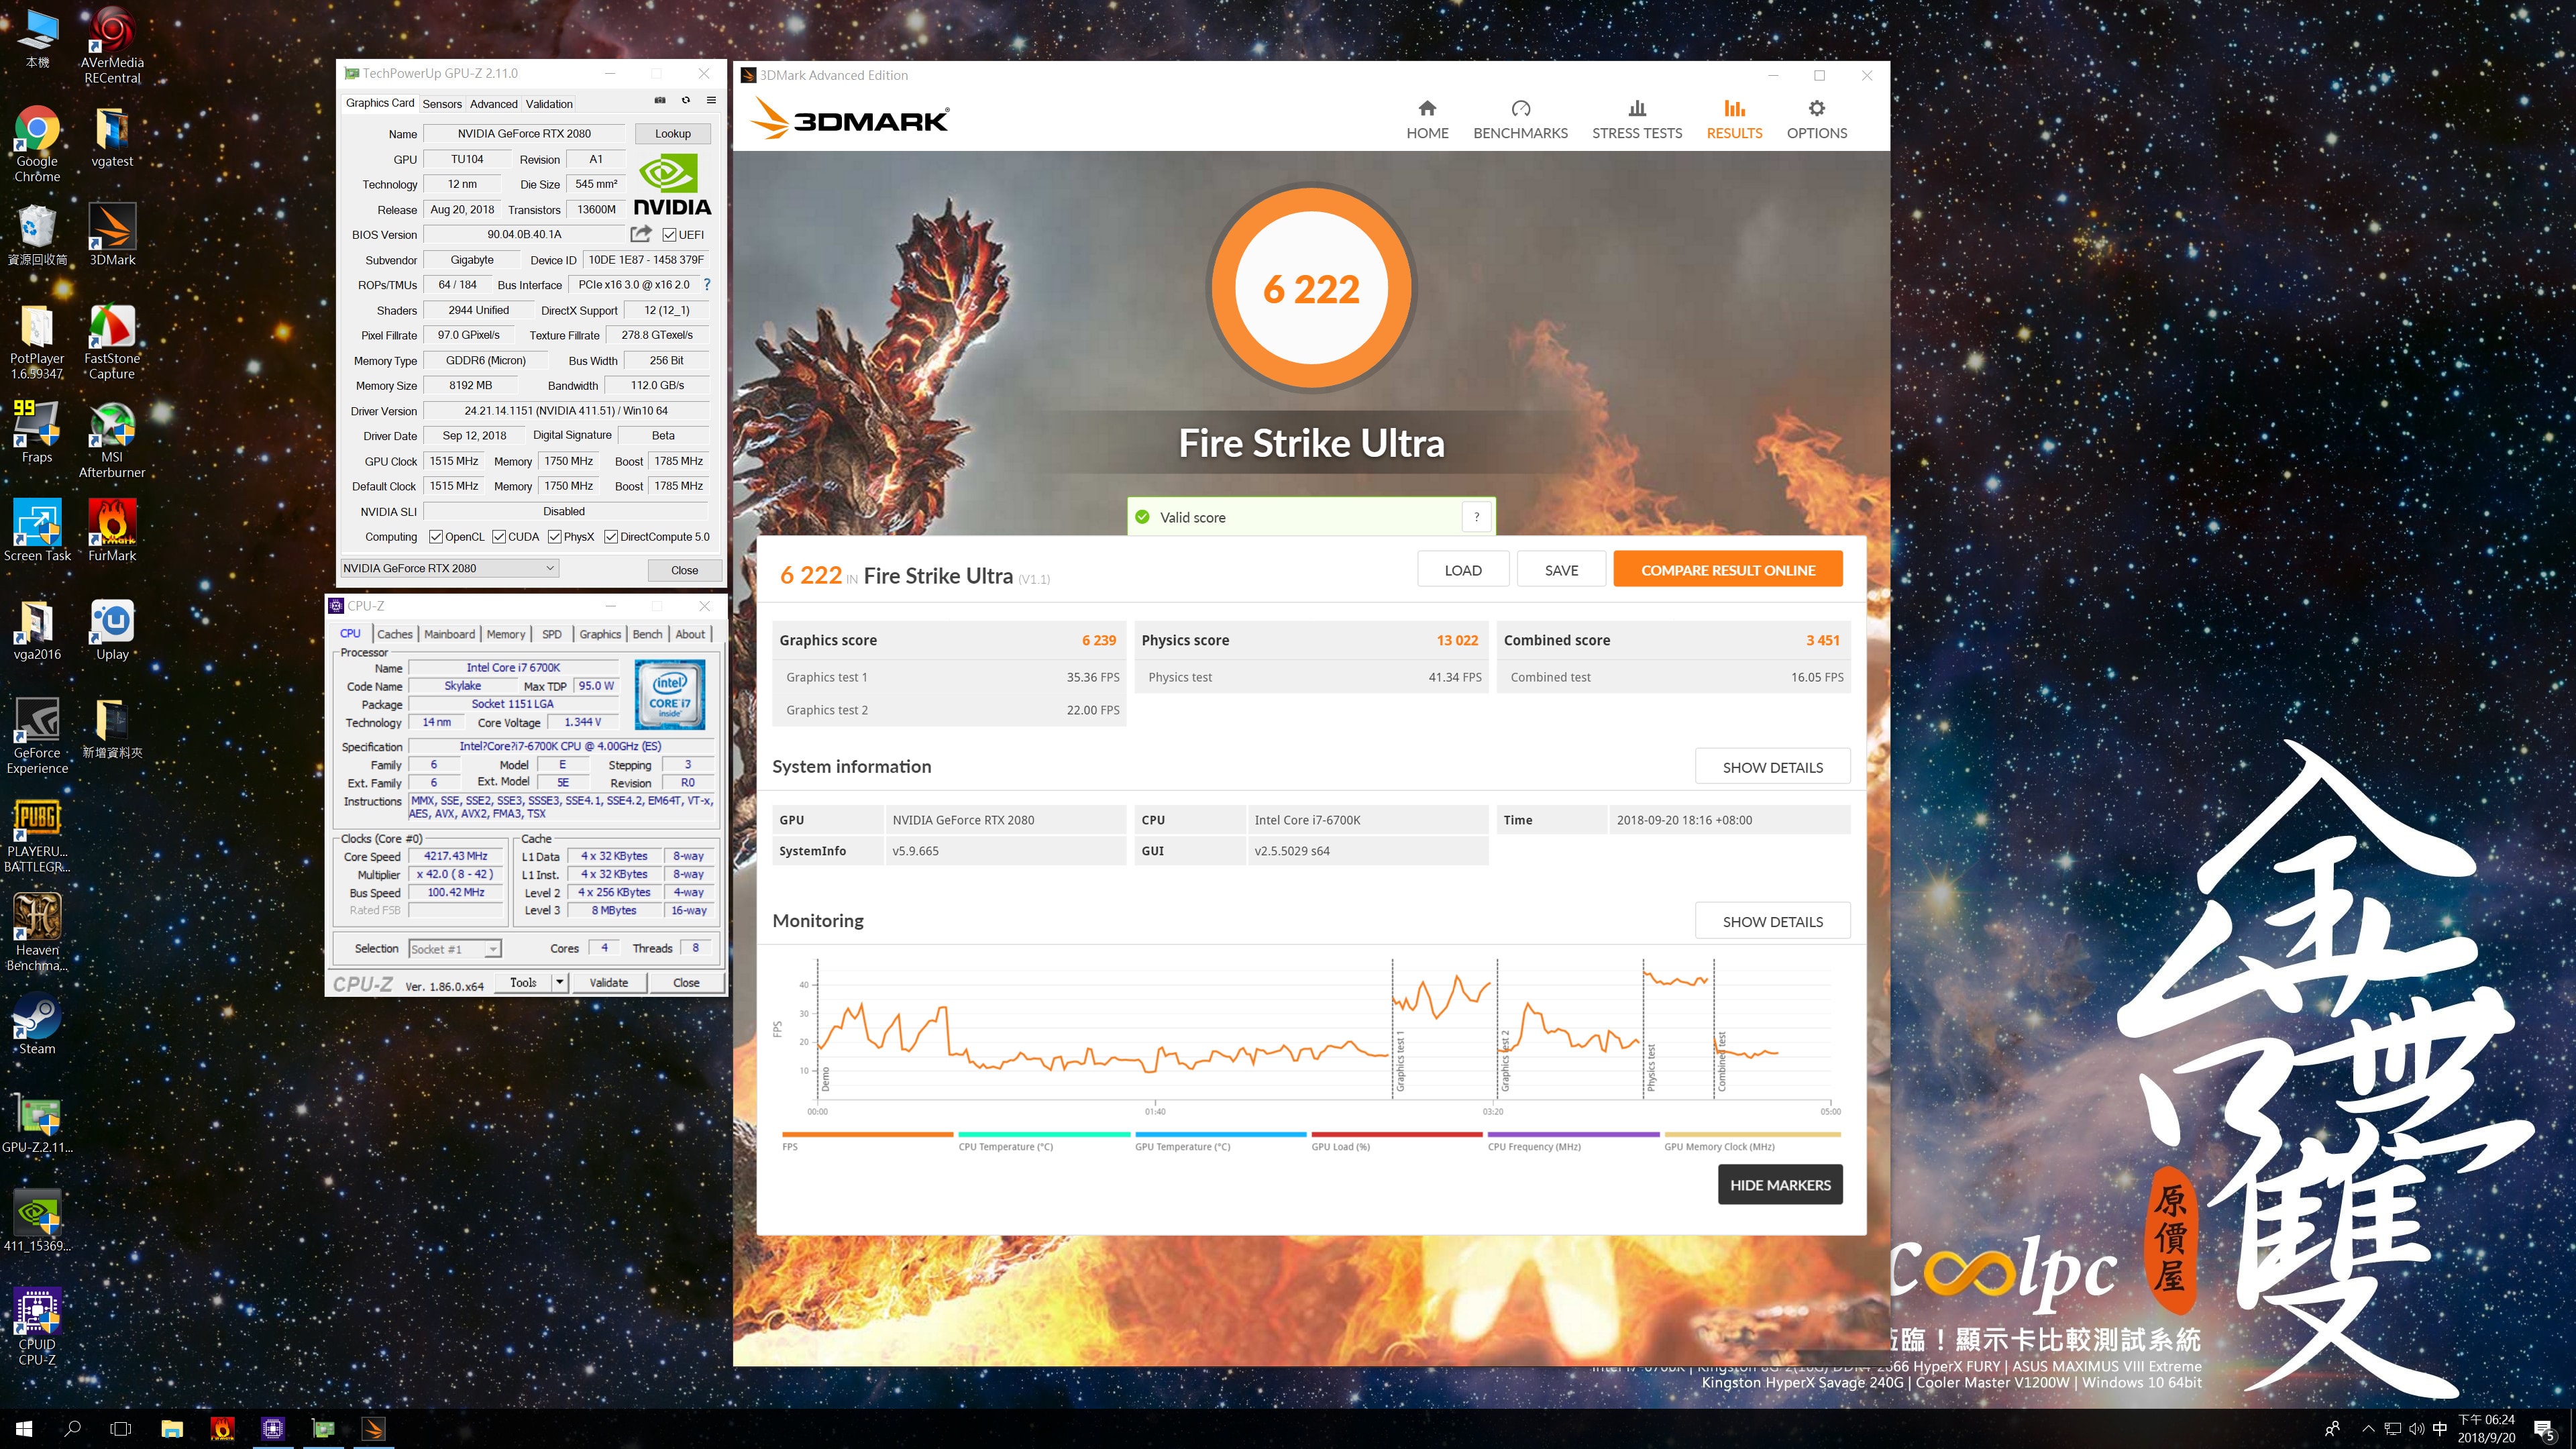Switch to the Memory tab in CPU-Z
The height and width of the screenshot is (1449, 2576).
(x=506, y=634)
